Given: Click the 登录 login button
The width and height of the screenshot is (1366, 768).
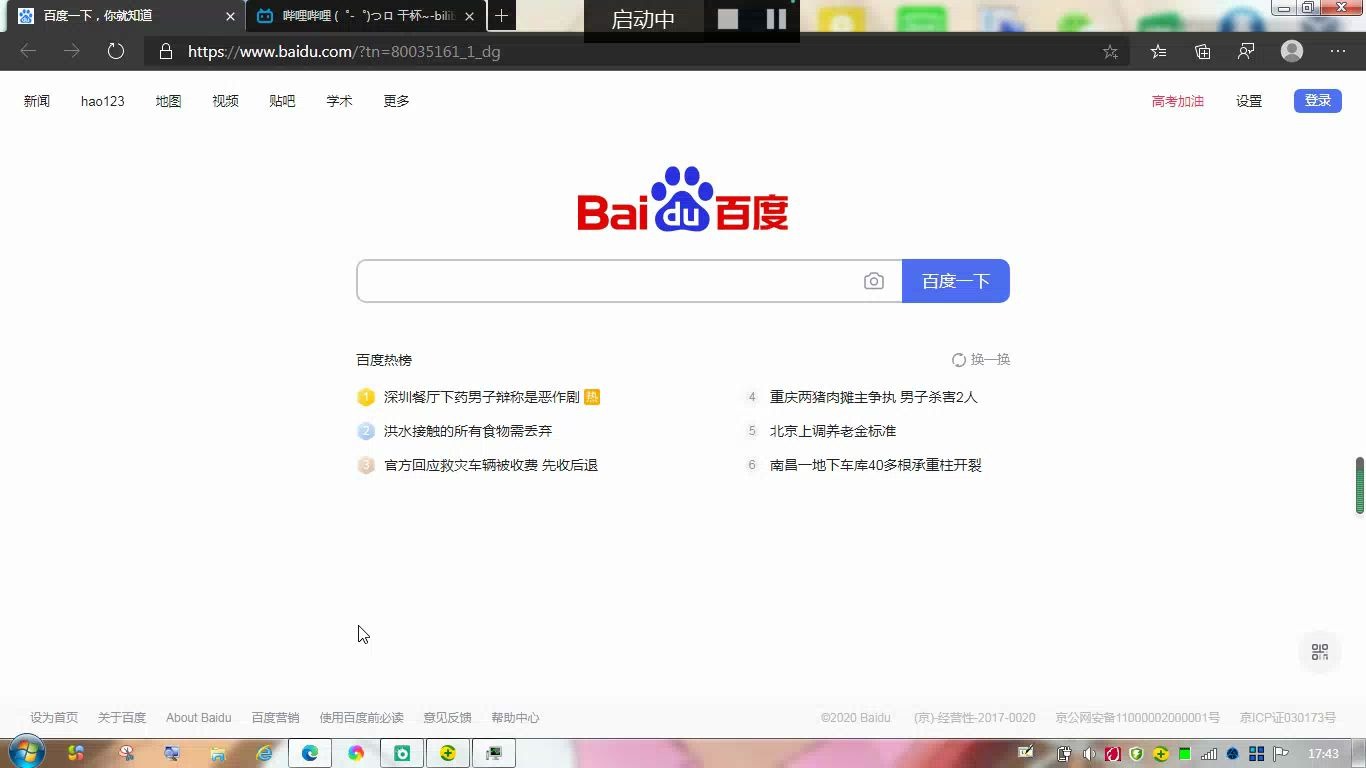Looking at the screenshot, I should (x=1318, y=100).
